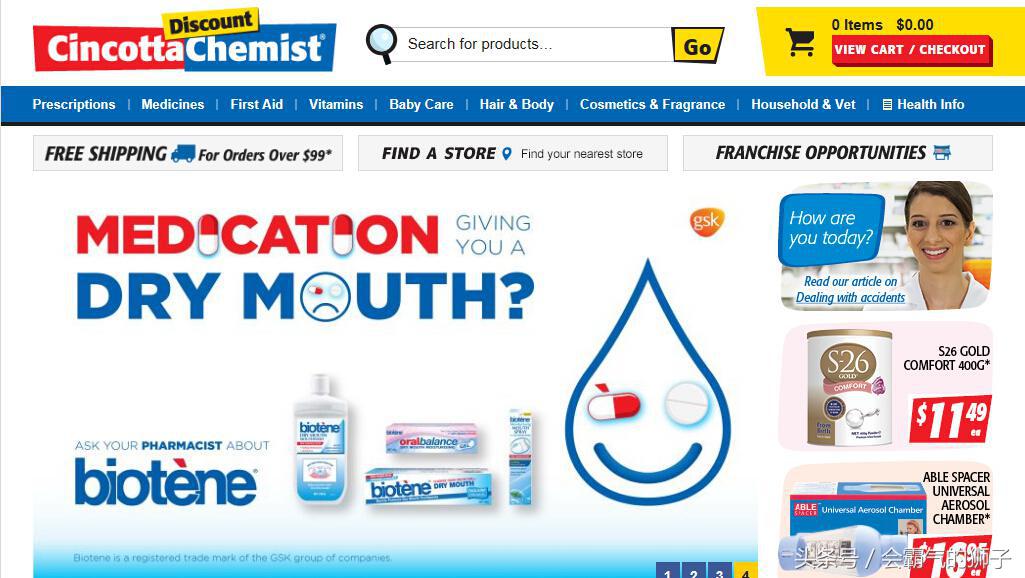Click in the Search for products field

point(533,44)
